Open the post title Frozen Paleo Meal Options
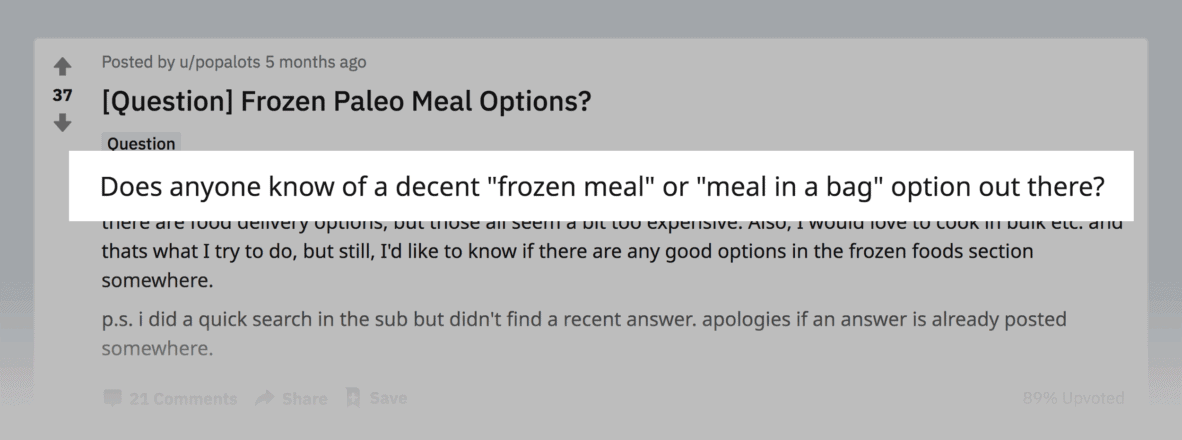 (347, 101)
